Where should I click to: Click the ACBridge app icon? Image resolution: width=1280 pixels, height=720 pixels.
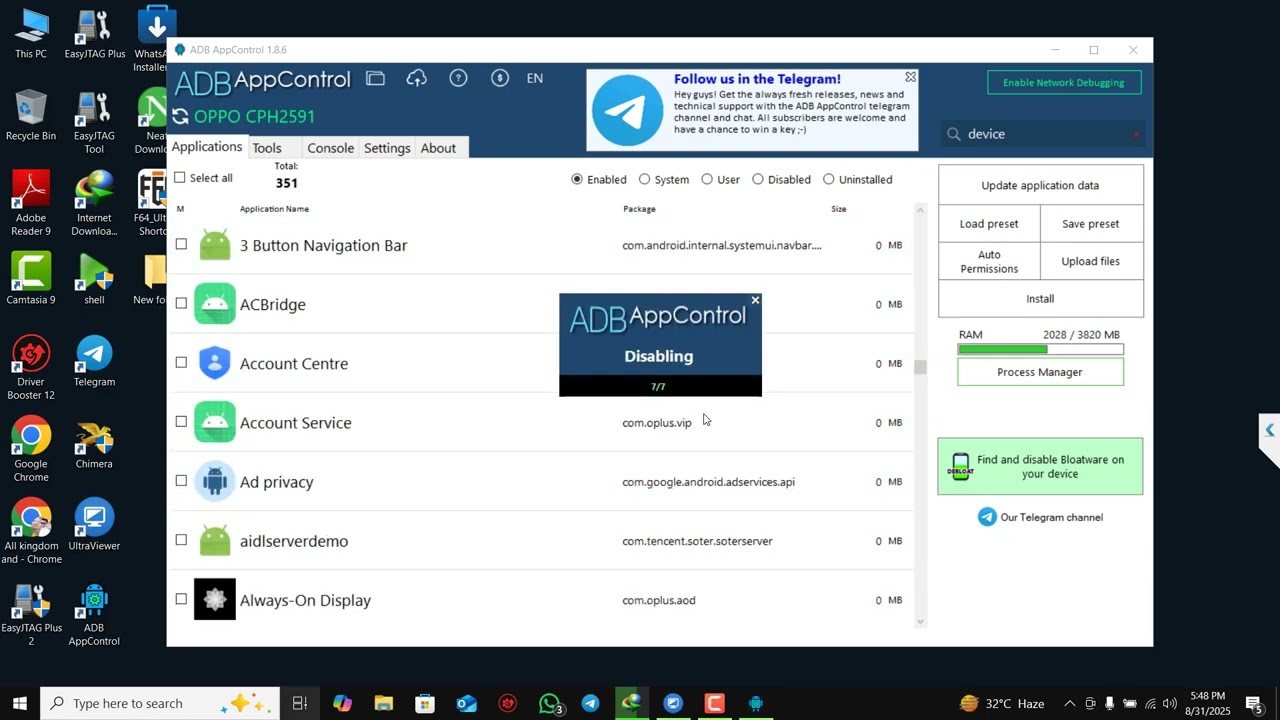click(215, 304)
